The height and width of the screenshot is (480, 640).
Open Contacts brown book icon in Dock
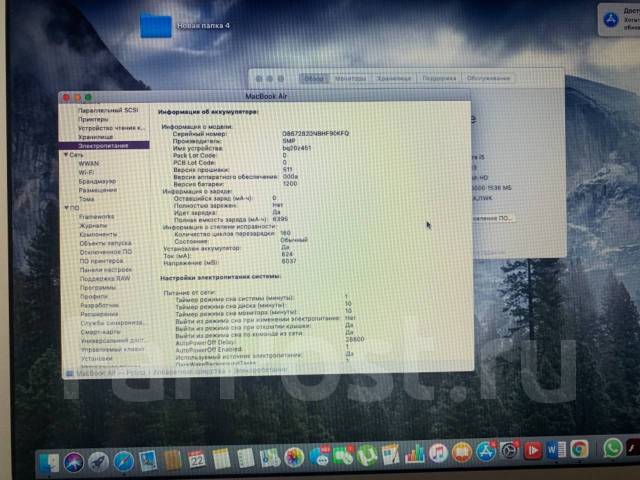(x=172, y=460)
